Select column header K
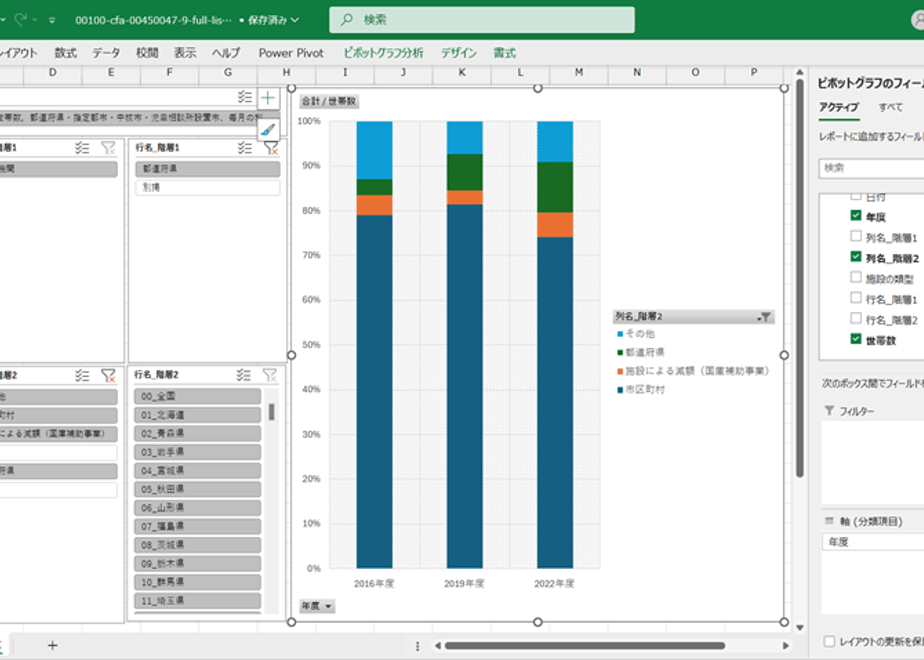Viewport: 924px width, 660px height. (x=461, y=72)
